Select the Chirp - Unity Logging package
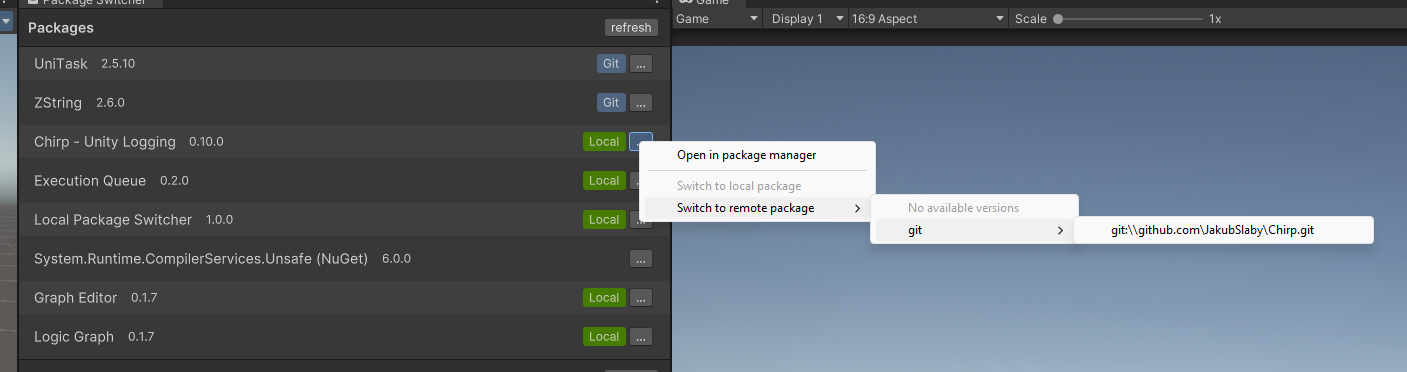This screenshot has height=372, width=1407. 105,141
